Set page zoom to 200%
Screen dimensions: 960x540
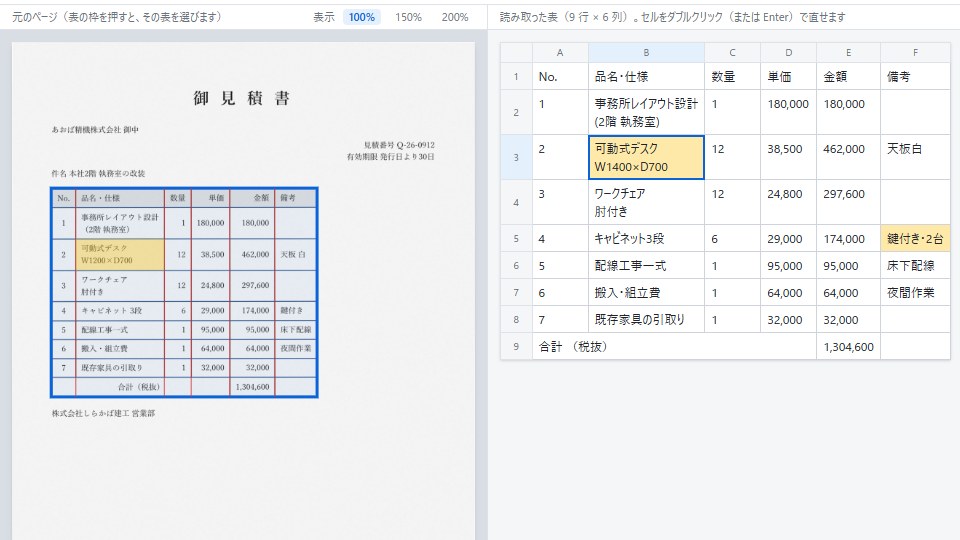[x=455, y=17]
